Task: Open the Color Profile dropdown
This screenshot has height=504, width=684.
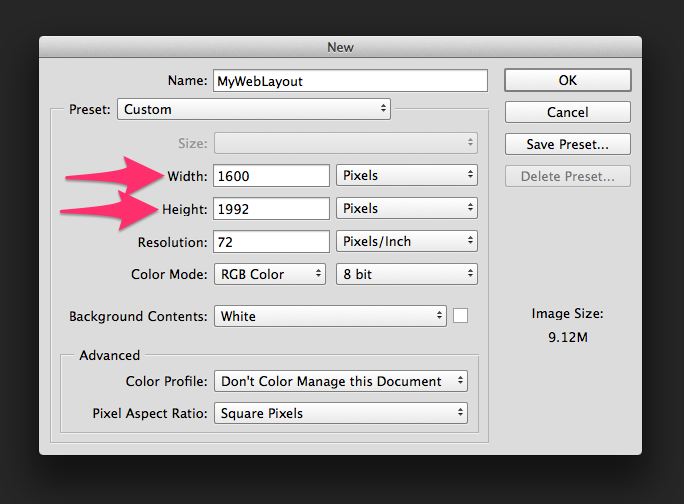Action: tap(341, 381)
